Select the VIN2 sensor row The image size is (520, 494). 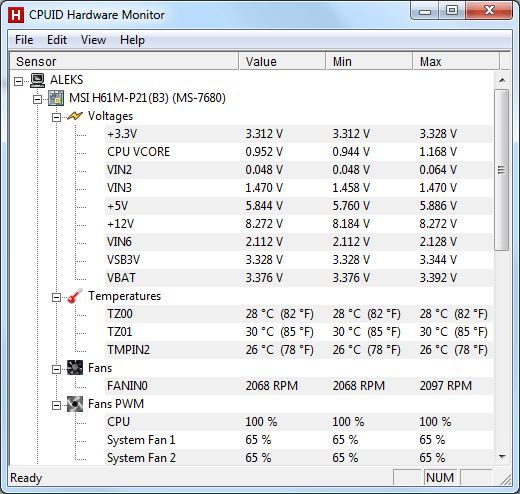click(299, 170)
